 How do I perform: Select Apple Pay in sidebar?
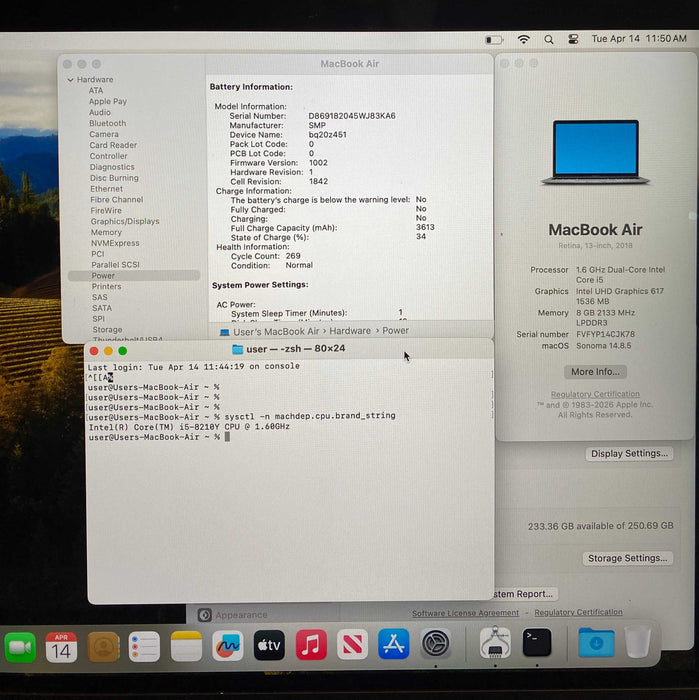point(108,101)
